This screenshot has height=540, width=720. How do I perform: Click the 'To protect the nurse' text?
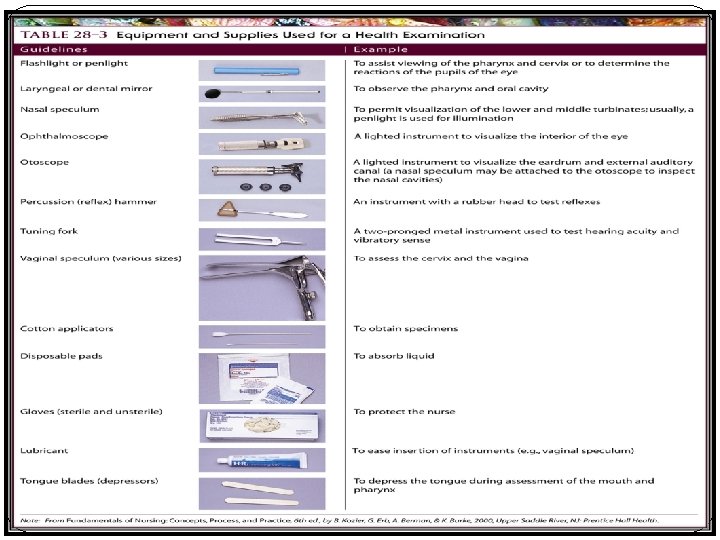coord(404,412)
